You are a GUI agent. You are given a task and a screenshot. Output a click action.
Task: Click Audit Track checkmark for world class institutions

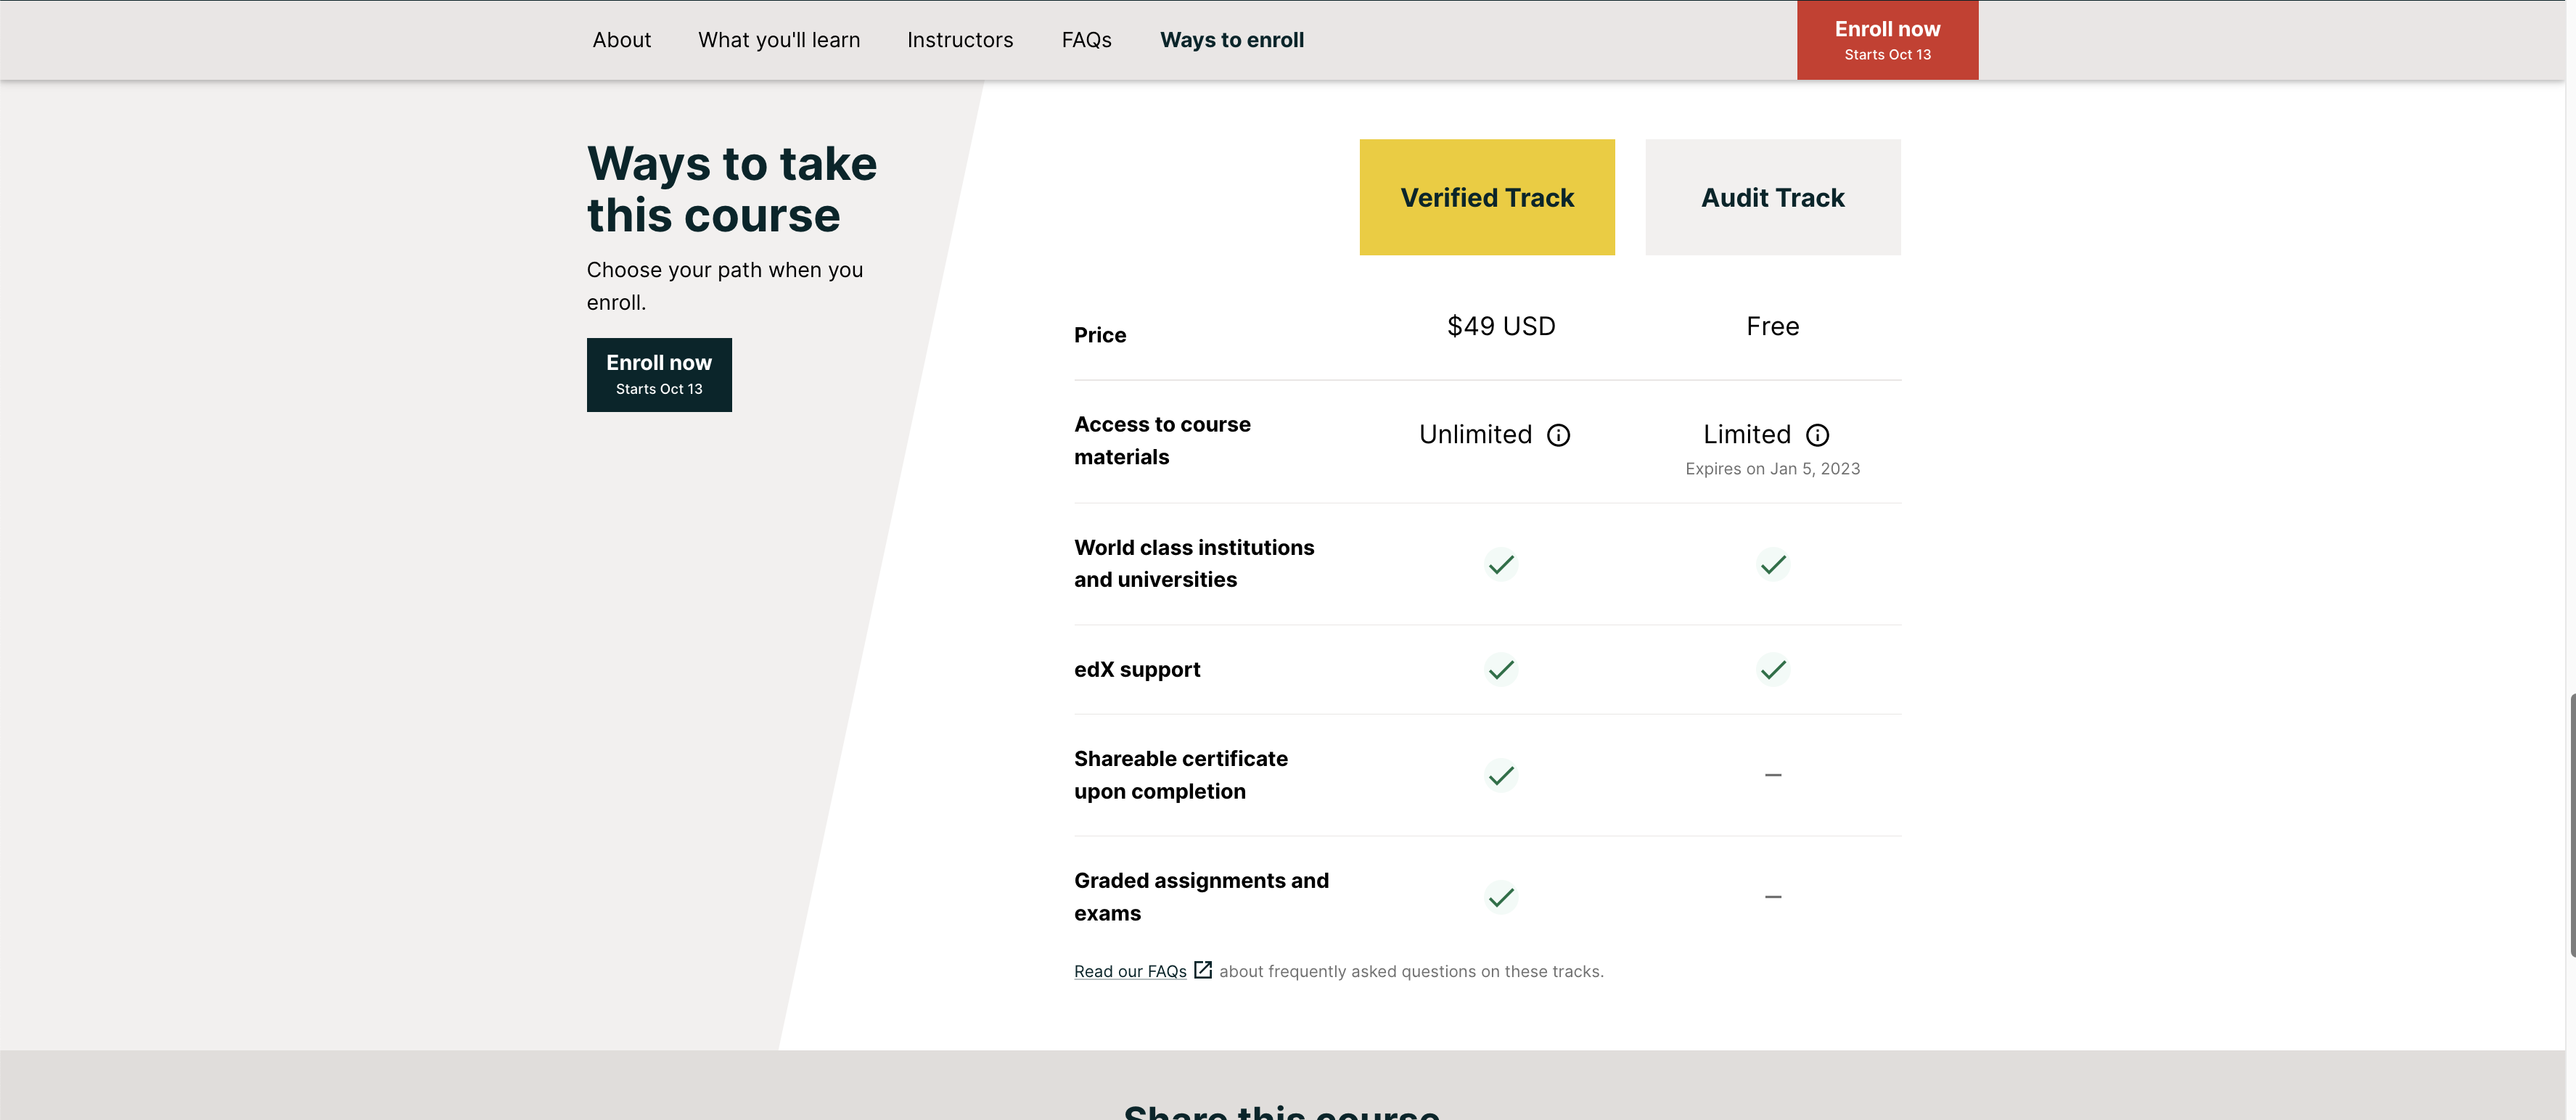pyautogui.click(x=1772, y=564)
